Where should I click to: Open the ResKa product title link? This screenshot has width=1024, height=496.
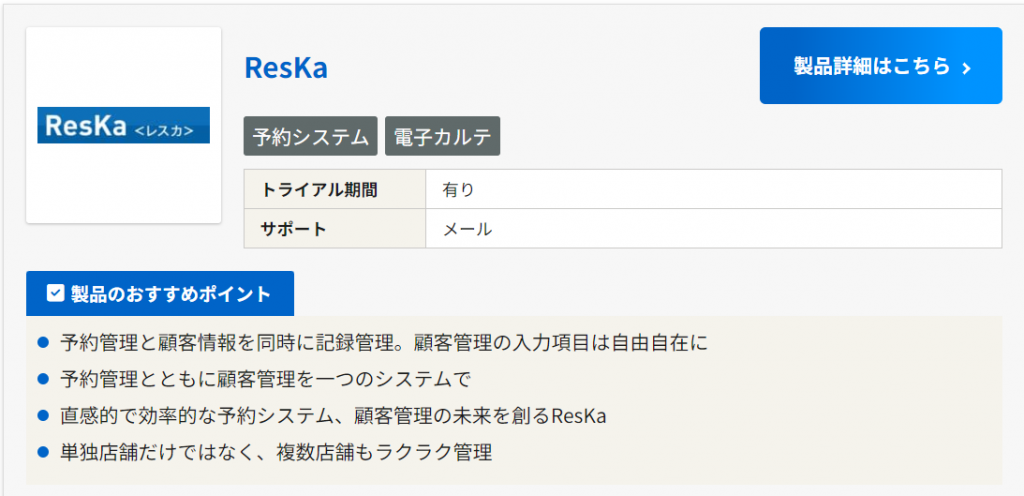(x=286, y=67)
